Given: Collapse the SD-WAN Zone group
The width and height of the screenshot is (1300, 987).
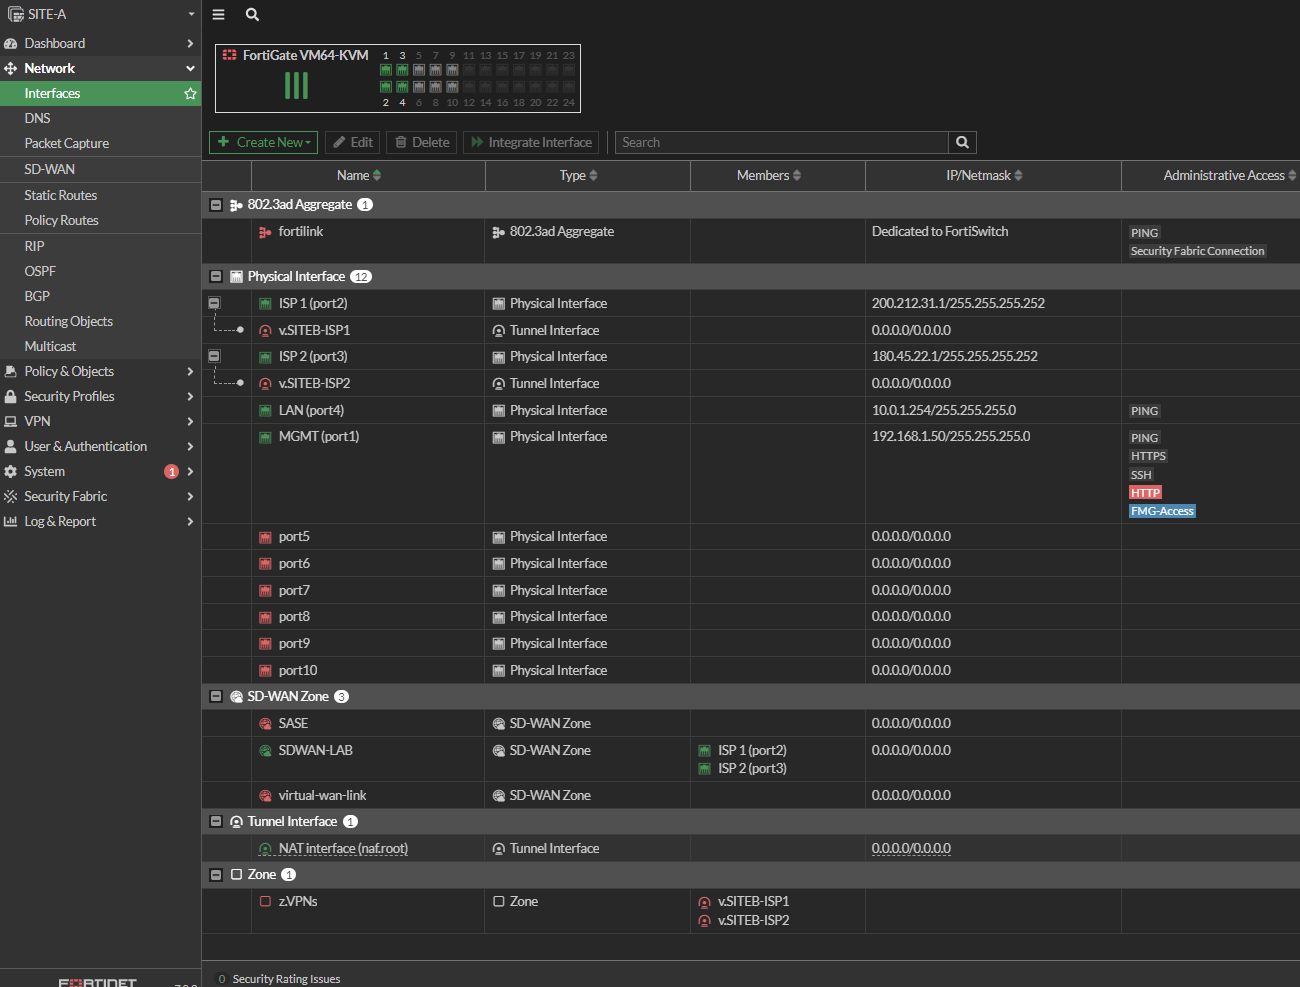Looking at the screenshot, I should 215,697.
